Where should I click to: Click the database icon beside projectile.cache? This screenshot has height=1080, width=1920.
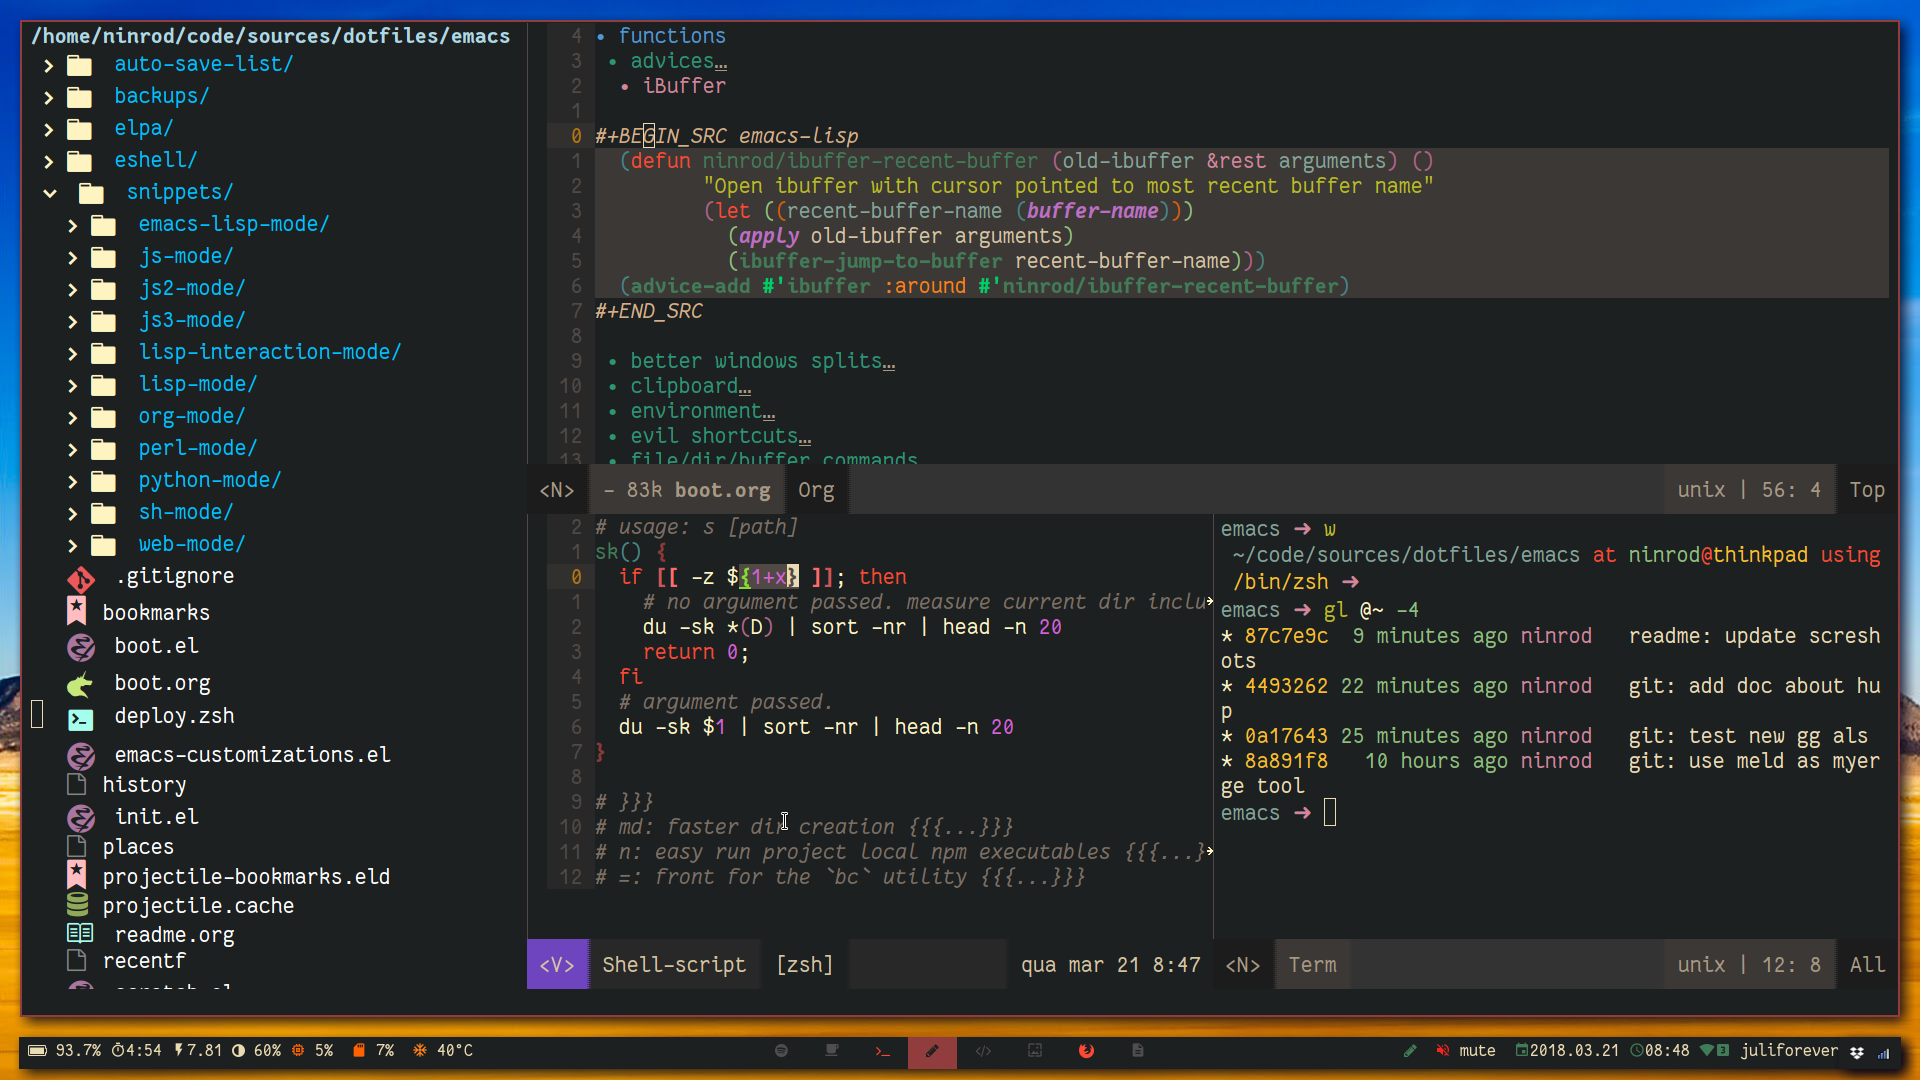[77, 905]
